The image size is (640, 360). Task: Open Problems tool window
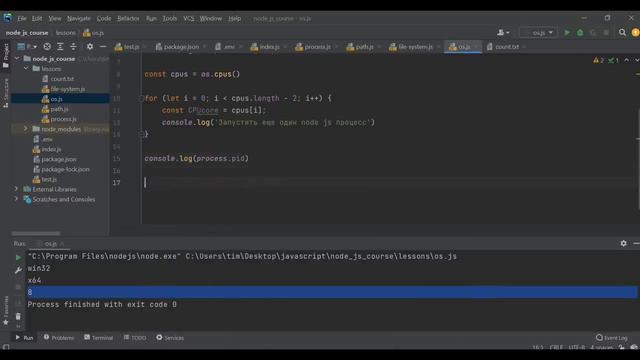point(59,338)
